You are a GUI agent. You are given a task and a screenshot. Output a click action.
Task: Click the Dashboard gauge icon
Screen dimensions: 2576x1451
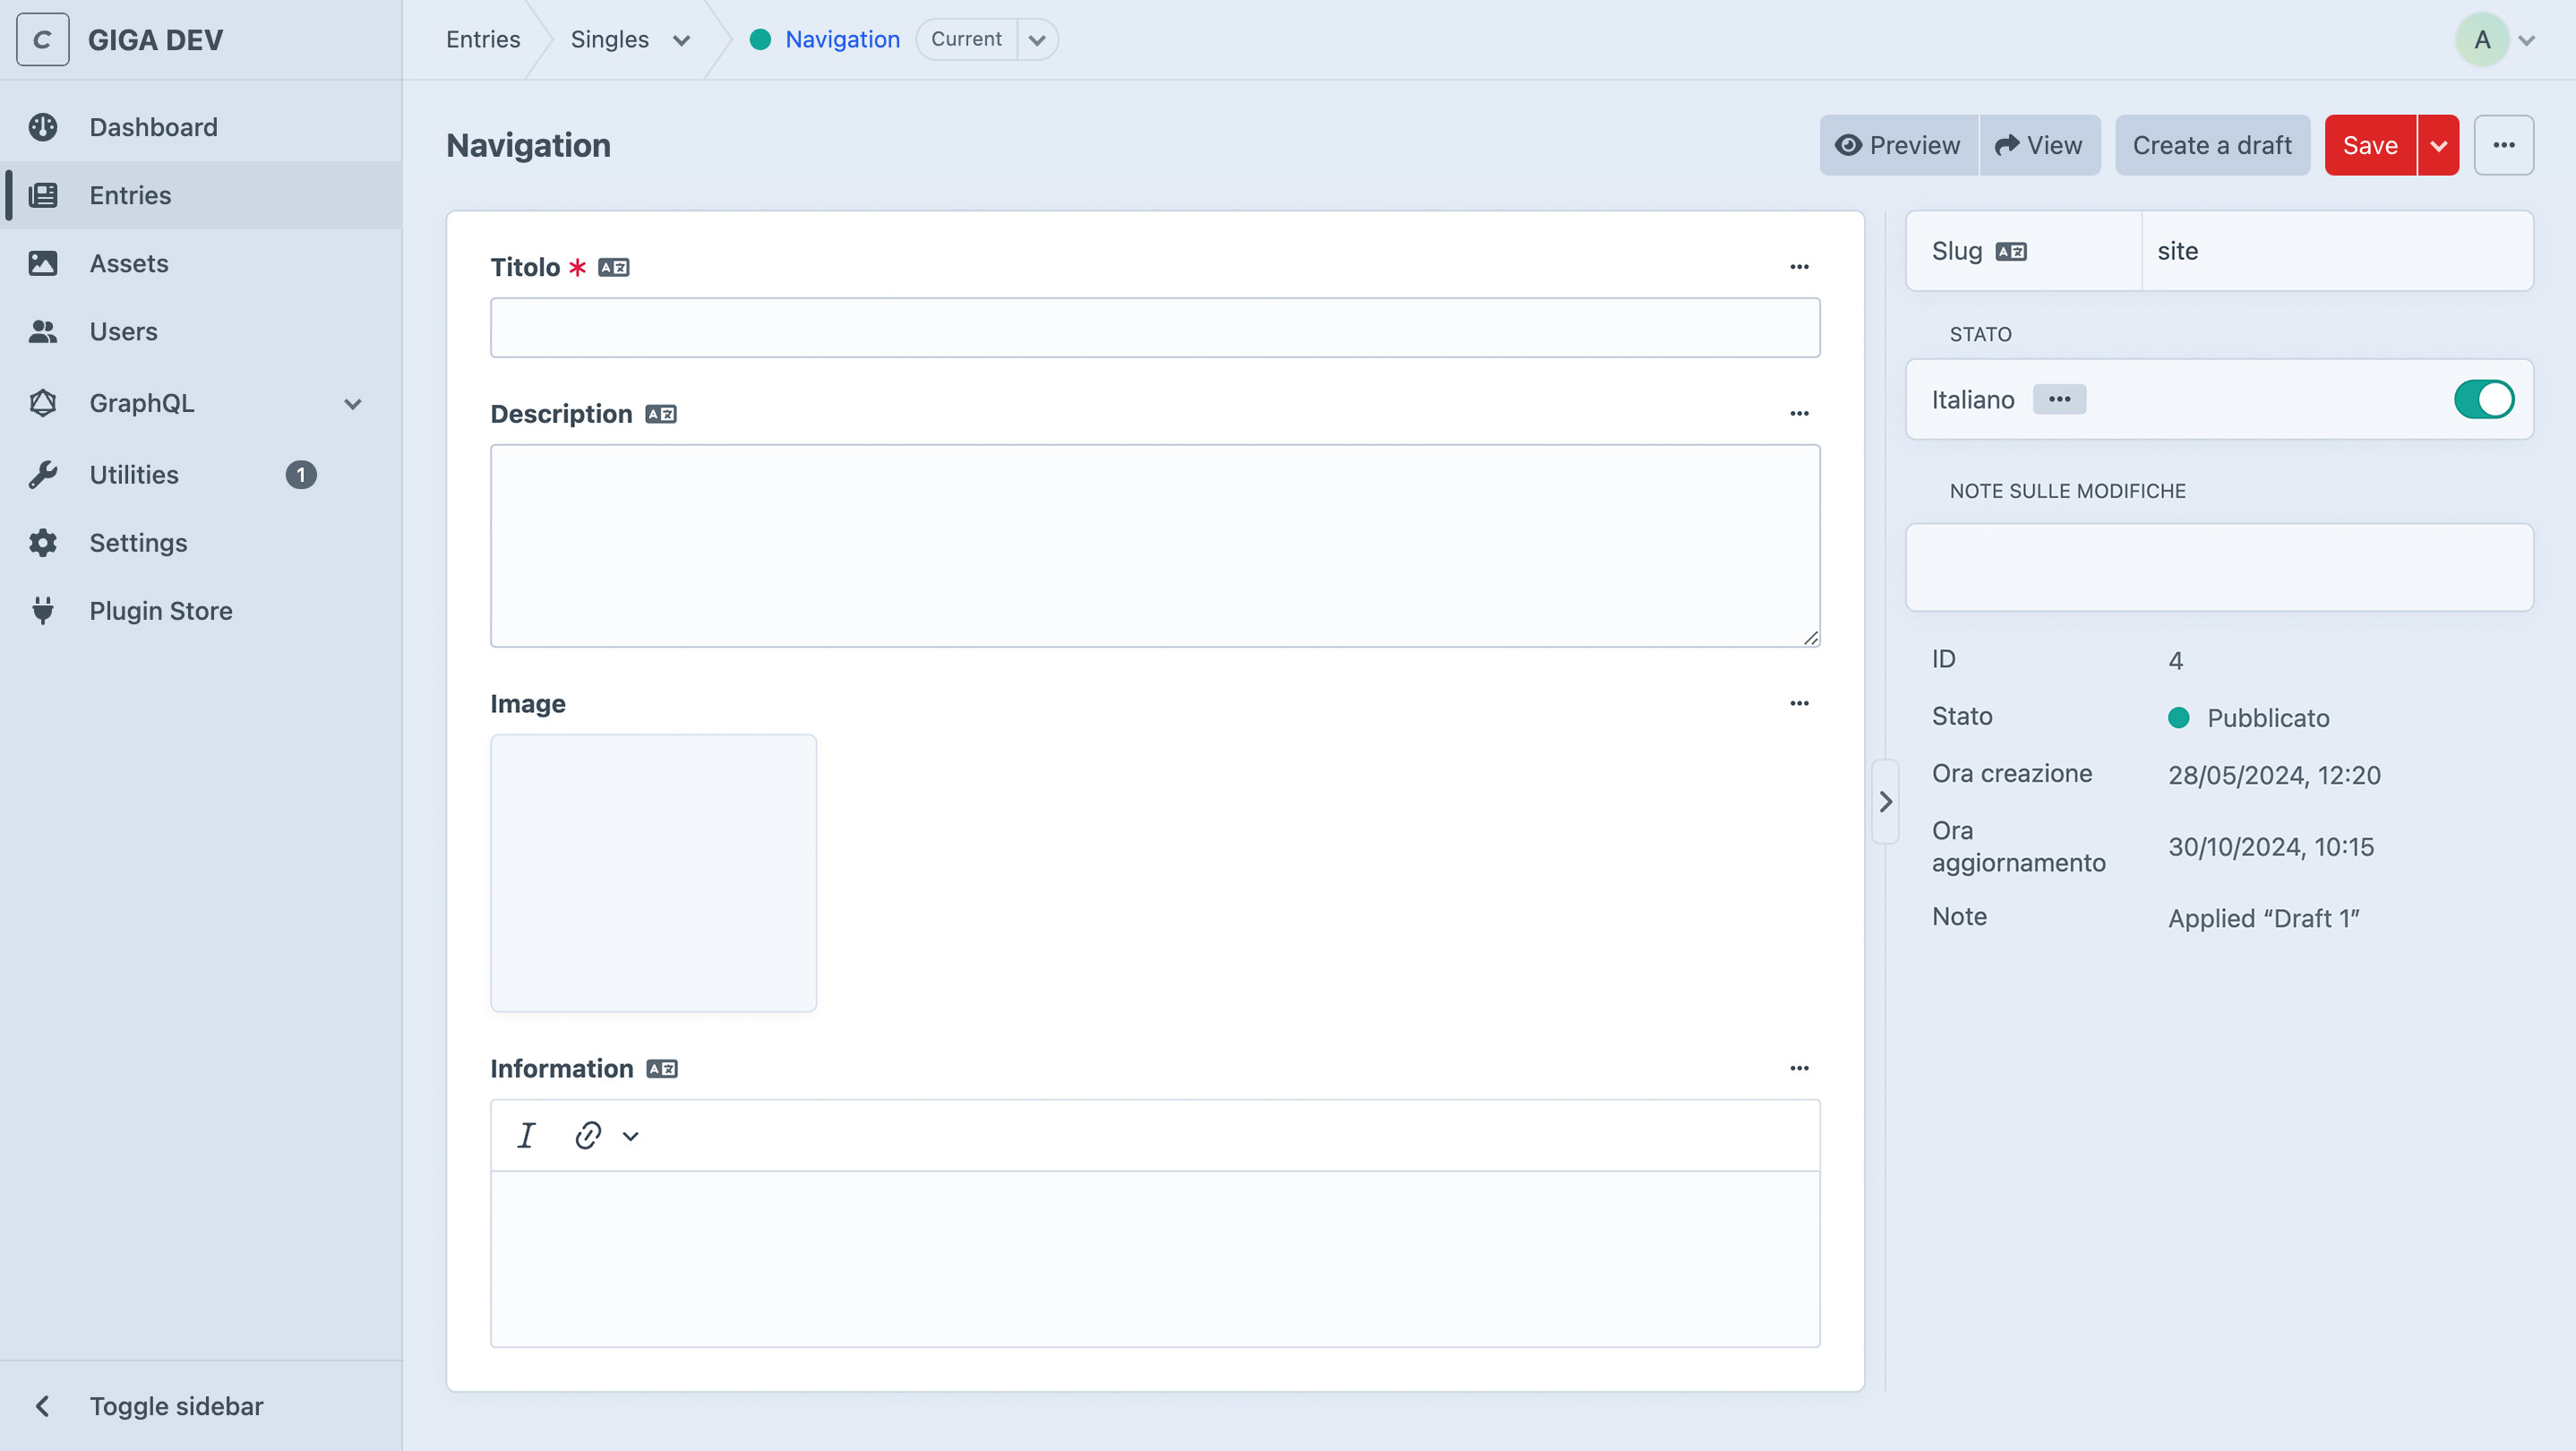coord(43,127)
